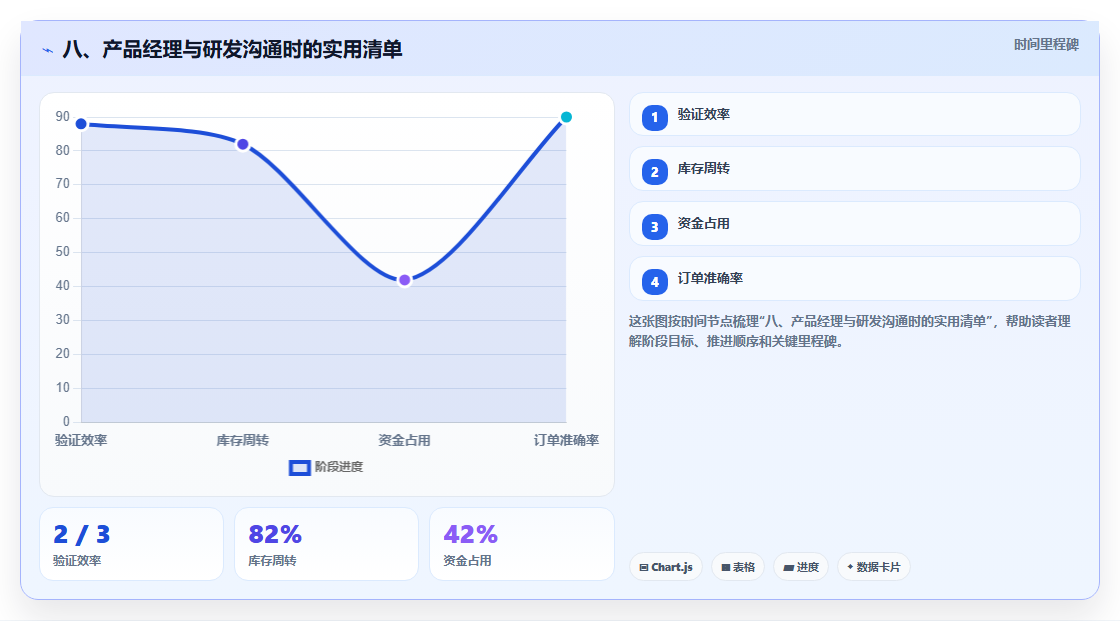Open the 订单准确率 milestone row

tap(854, 279)
